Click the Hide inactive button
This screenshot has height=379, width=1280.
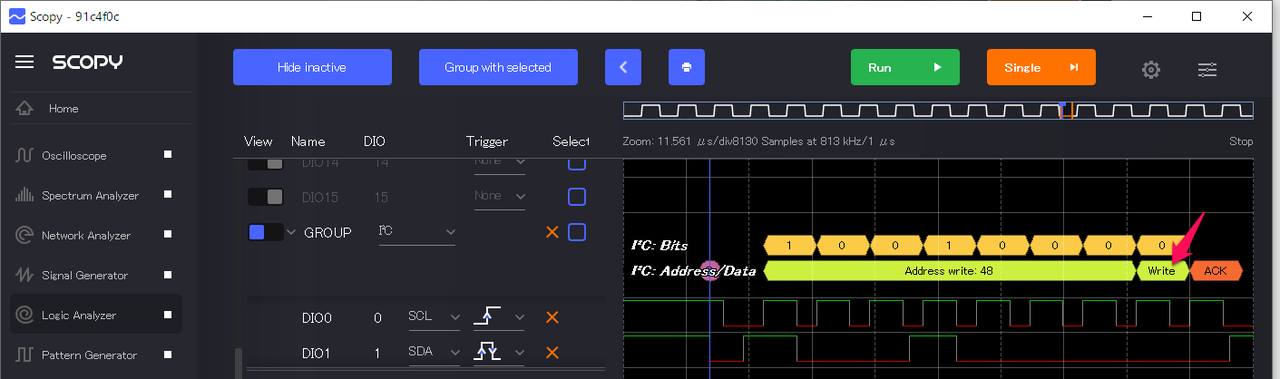click(312, 67)
